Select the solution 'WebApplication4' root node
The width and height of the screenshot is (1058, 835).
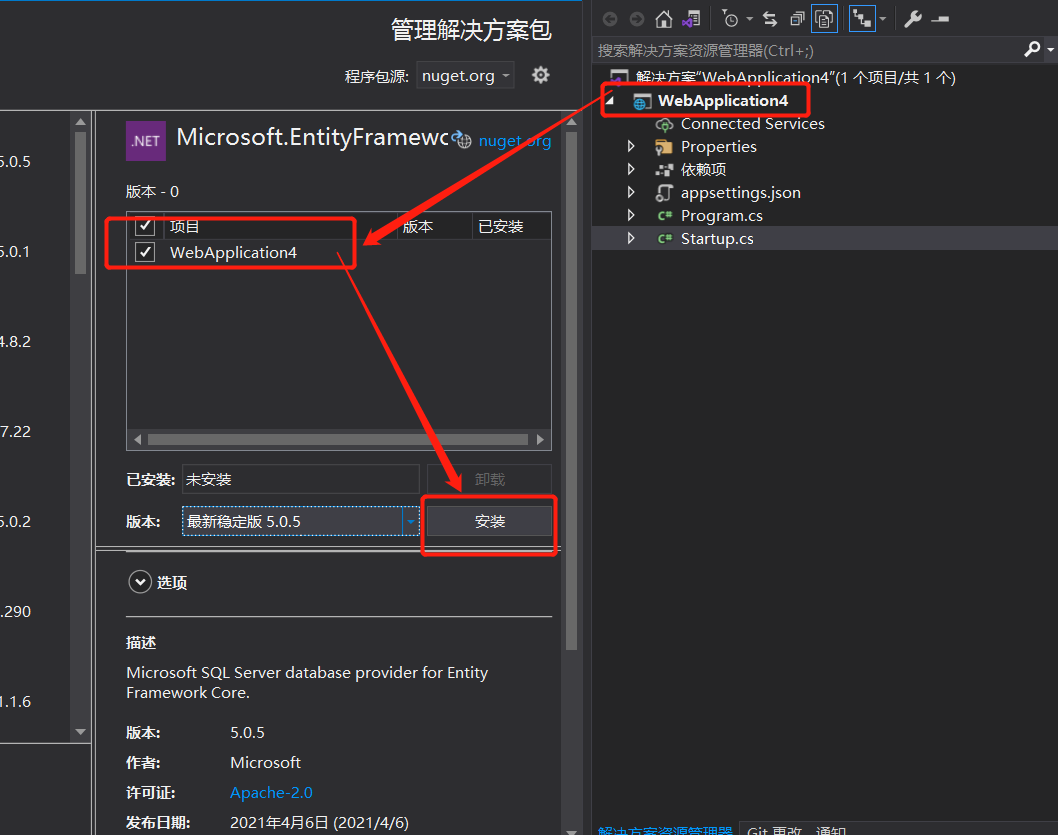pos(796,78)
